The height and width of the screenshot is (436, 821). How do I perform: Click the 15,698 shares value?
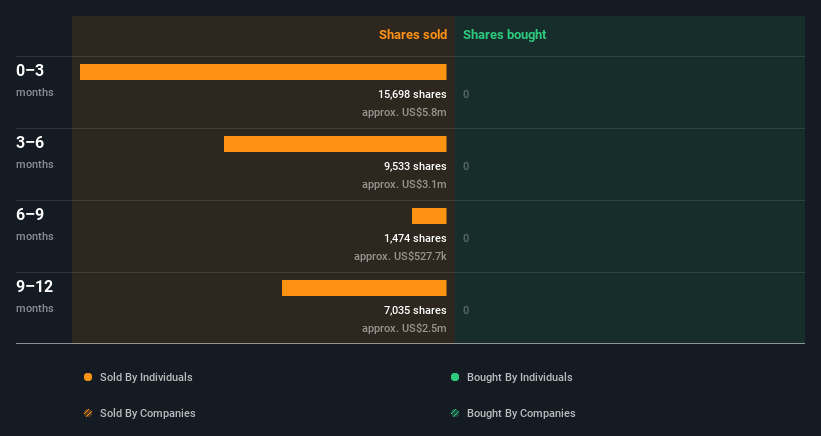(413, 94)
